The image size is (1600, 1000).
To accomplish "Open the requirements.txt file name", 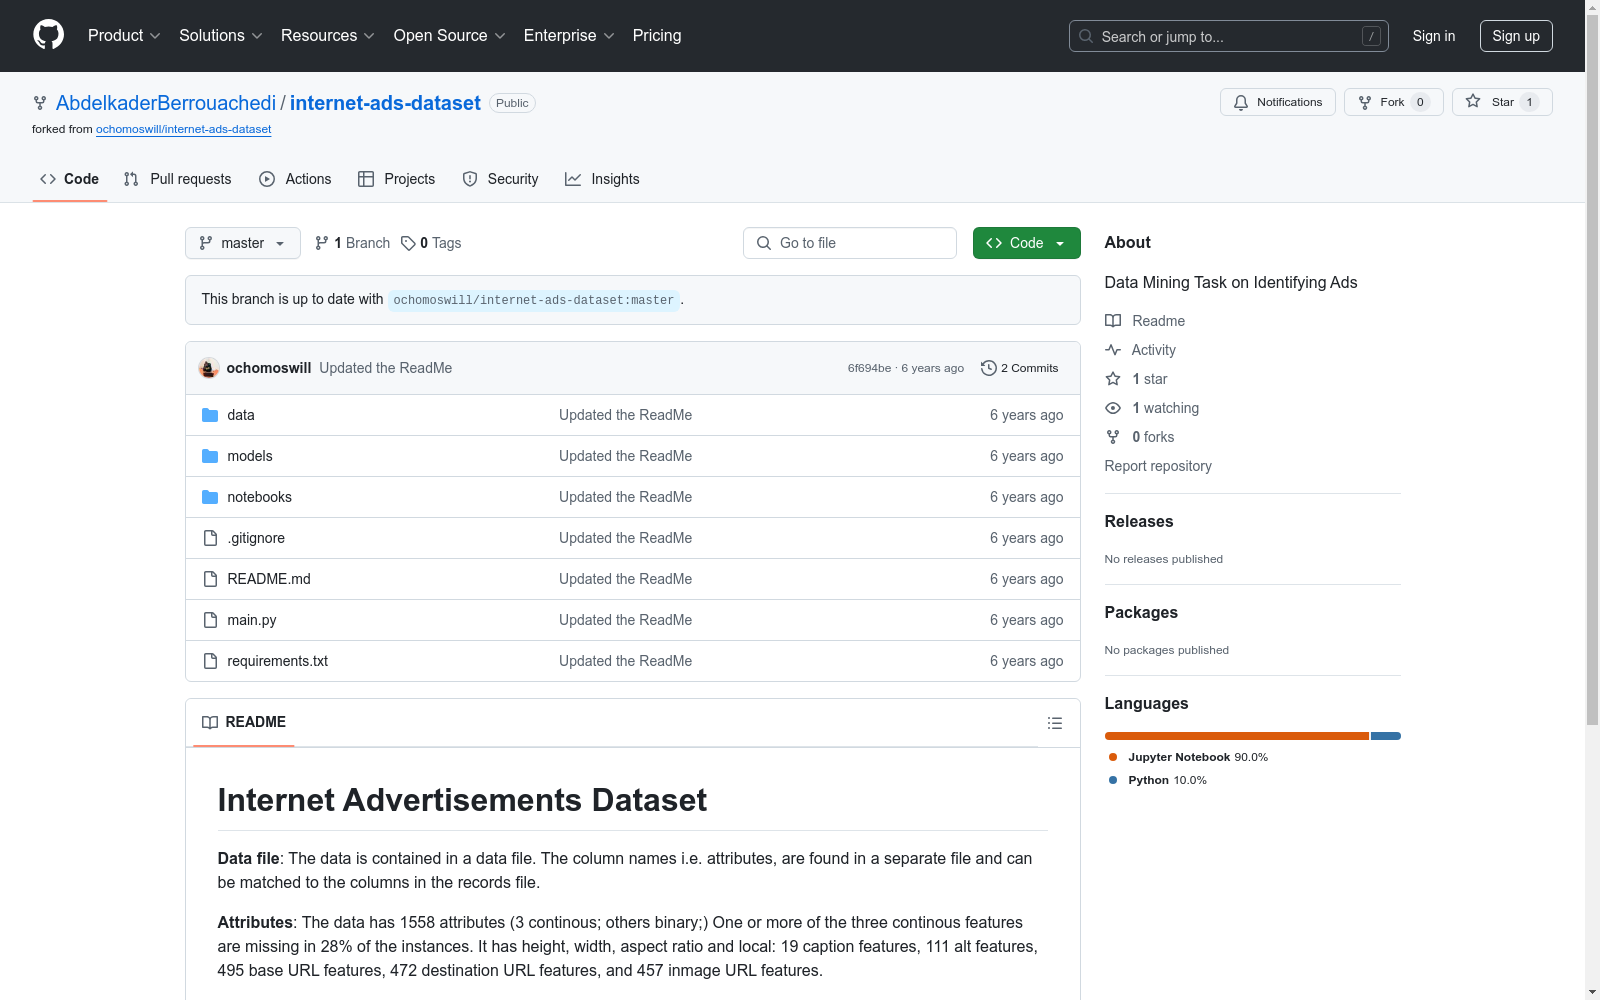I will [x=278, y=661].
